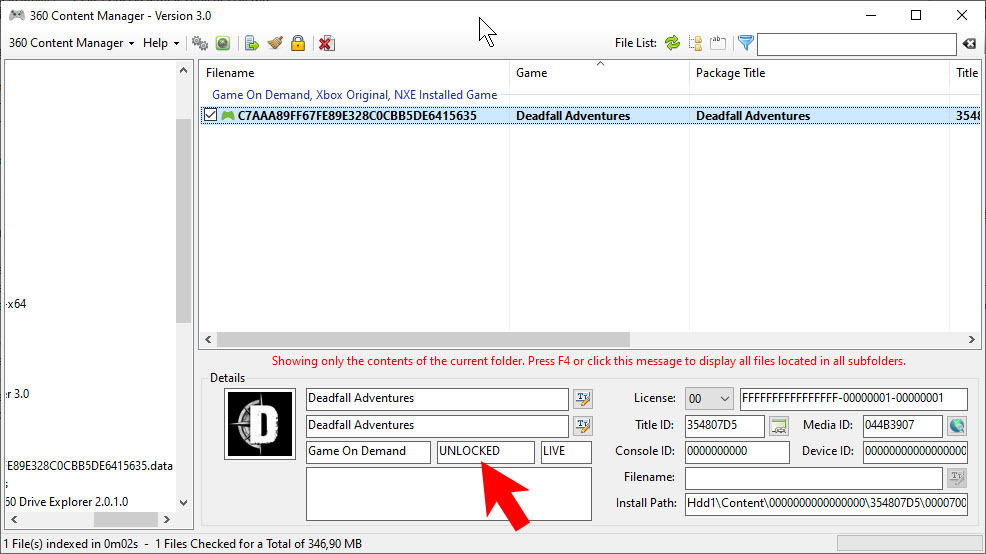Click the icon next to Title ID field
The width and height of the screenshot is (986, 554).
tap(778, 426)
